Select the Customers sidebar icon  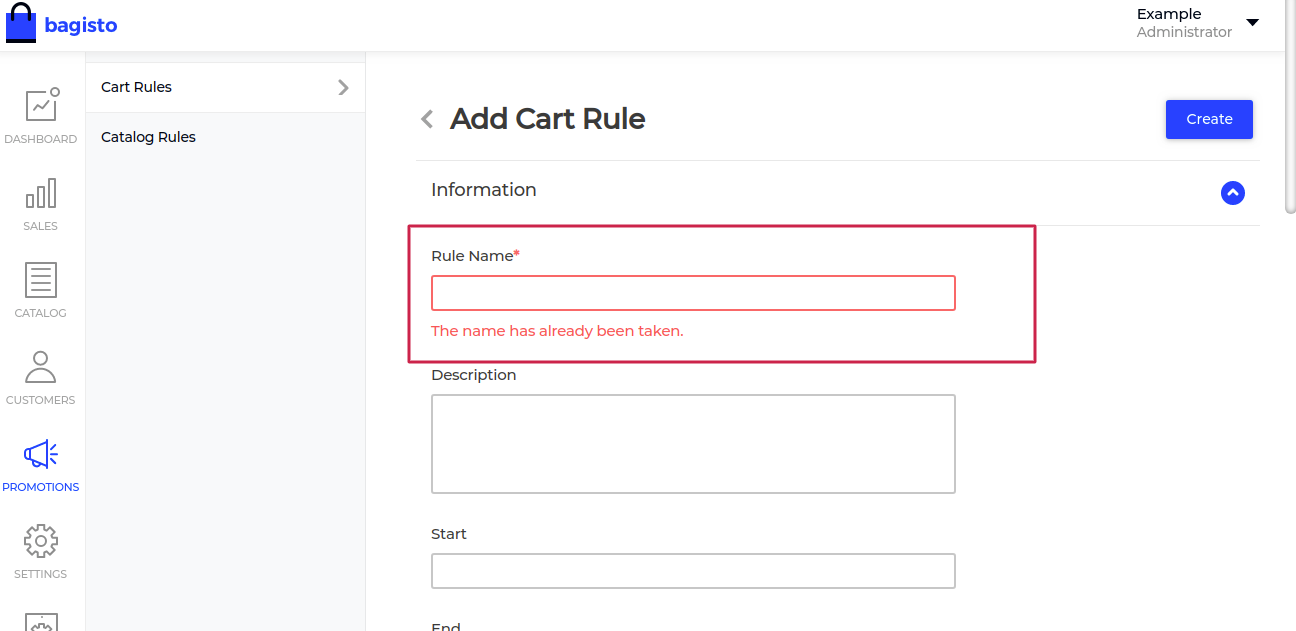pos(40,374)
